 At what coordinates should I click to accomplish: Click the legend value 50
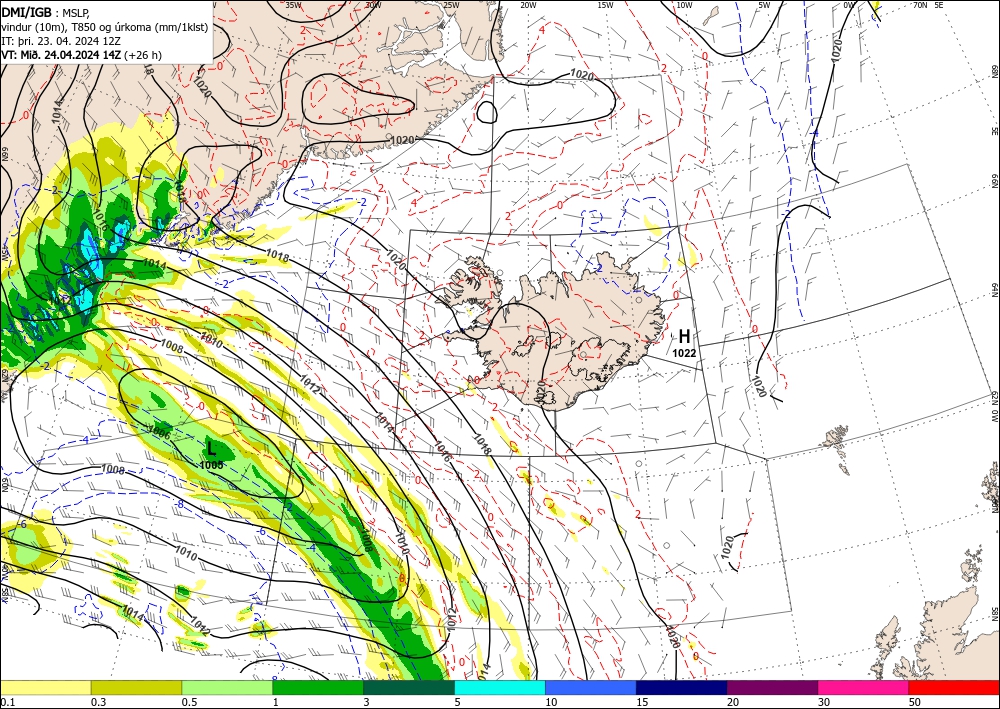915,702
